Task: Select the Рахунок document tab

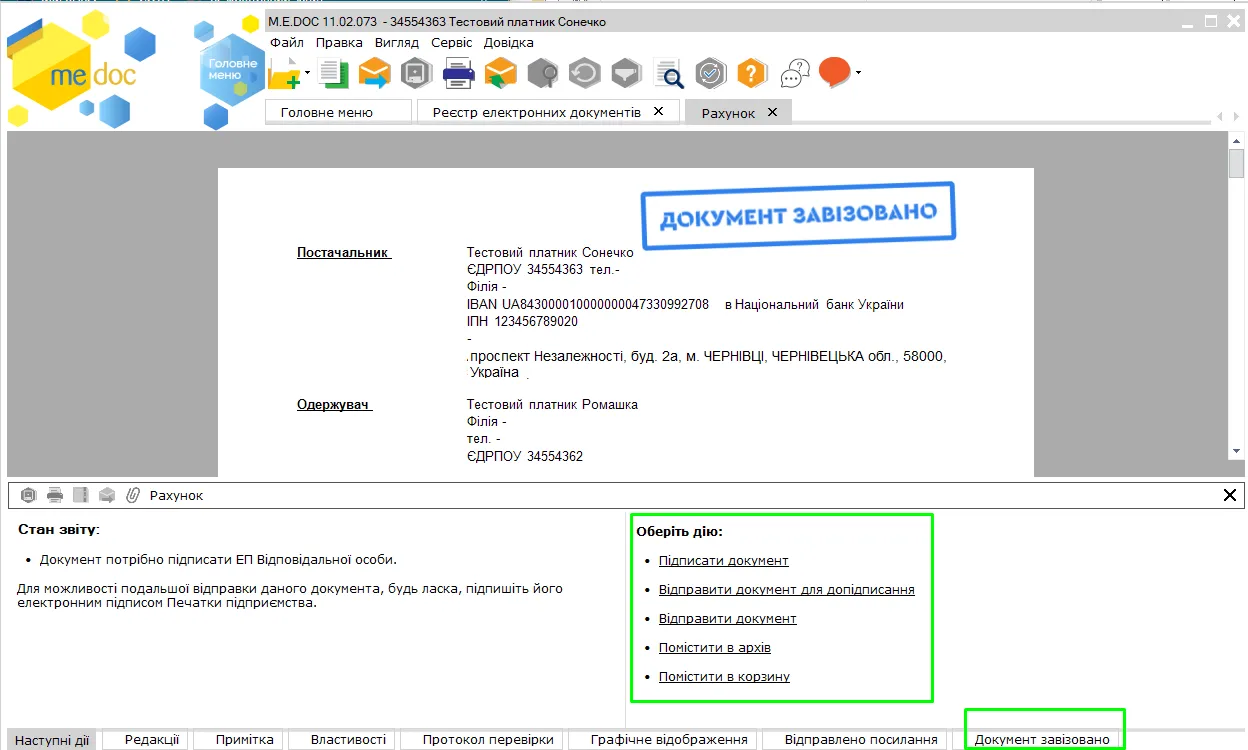Action: [x=738, y=113]
